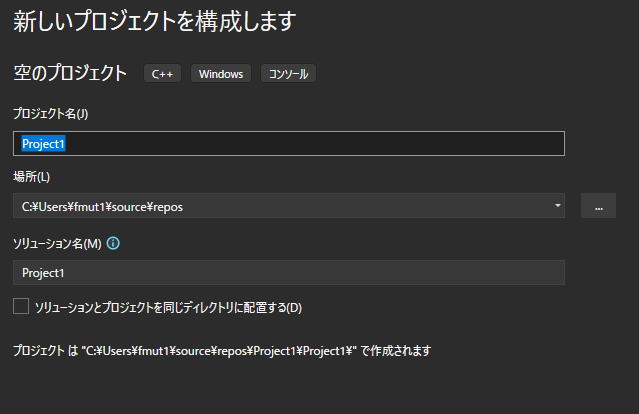Click the highlighted Project1 text in project name
Image resolution: width=639 pixels, height=414 pixels.
click(x=43, y=144)
